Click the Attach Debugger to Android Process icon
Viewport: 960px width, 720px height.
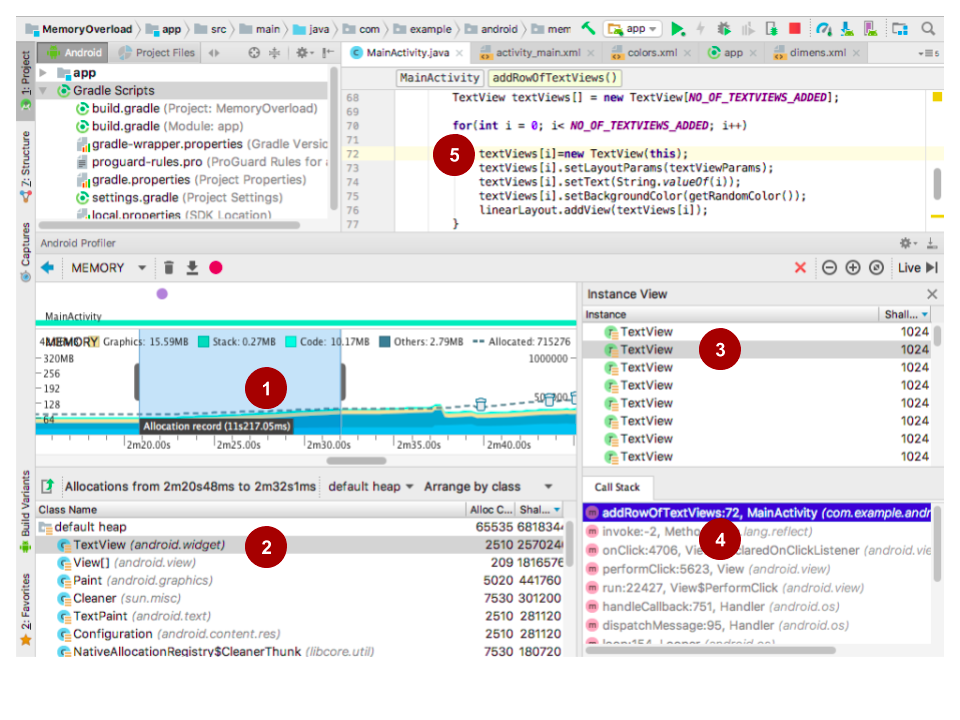(x=771, y=29)
